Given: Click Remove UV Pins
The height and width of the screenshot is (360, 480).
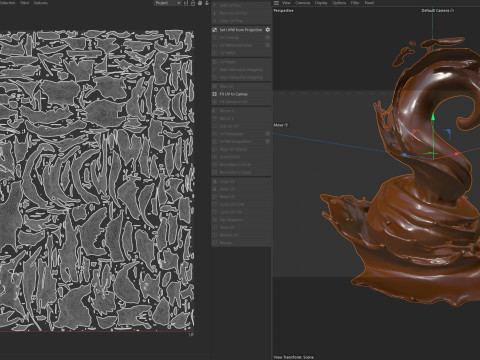Looking at the screenshot, I should pos(241,13).
